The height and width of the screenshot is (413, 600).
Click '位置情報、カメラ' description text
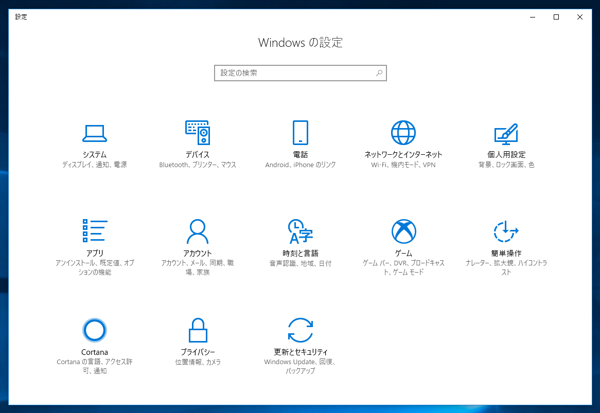(x=197, y=362)
